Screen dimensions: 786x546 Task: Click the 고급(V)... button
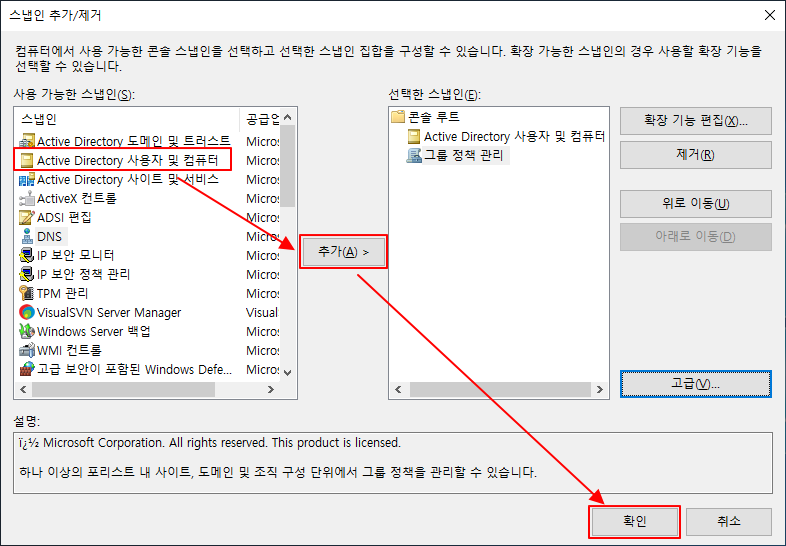point(695,384)
